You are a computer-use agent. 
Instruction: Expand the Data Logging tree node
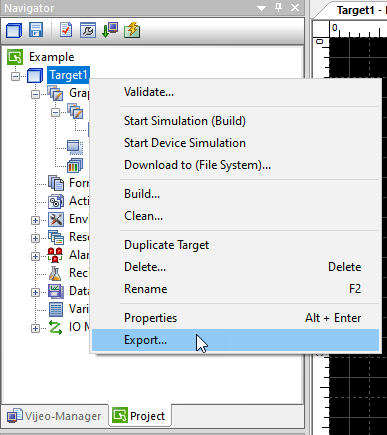coord(35,292)
